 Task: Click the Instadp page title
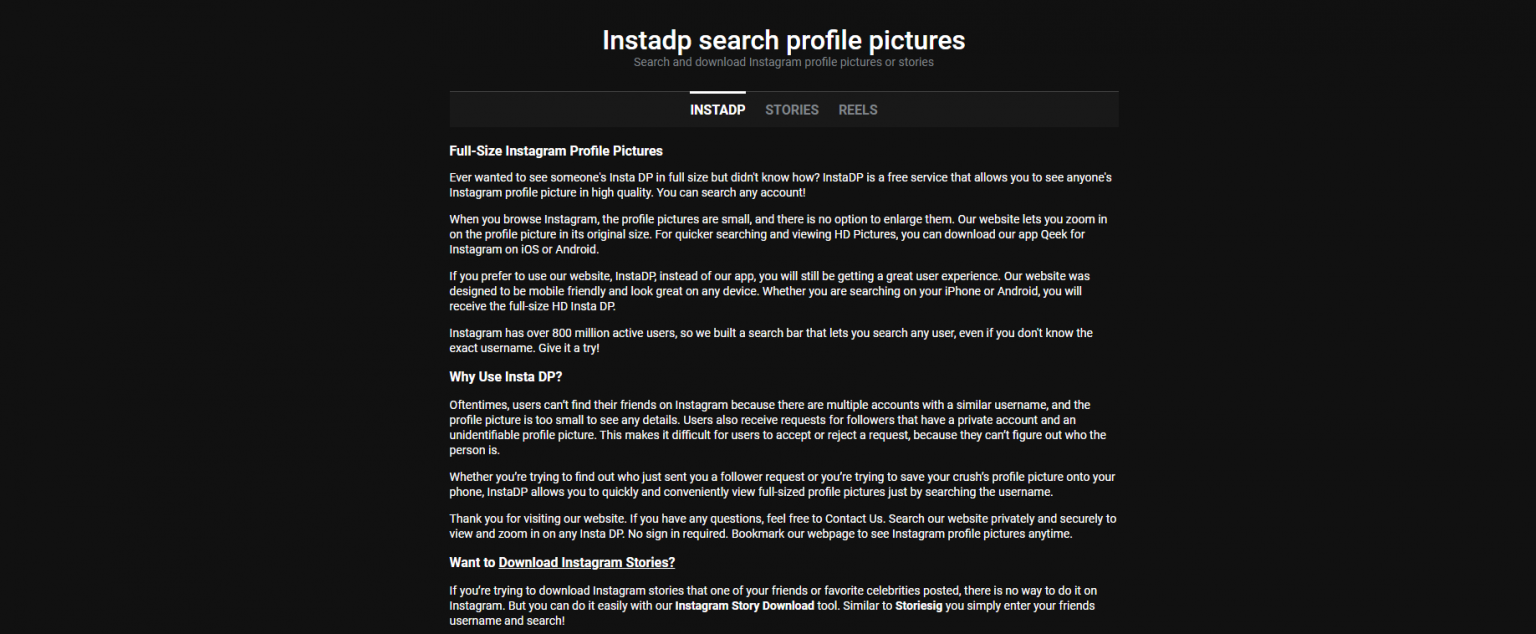click(x=783, y=40)
